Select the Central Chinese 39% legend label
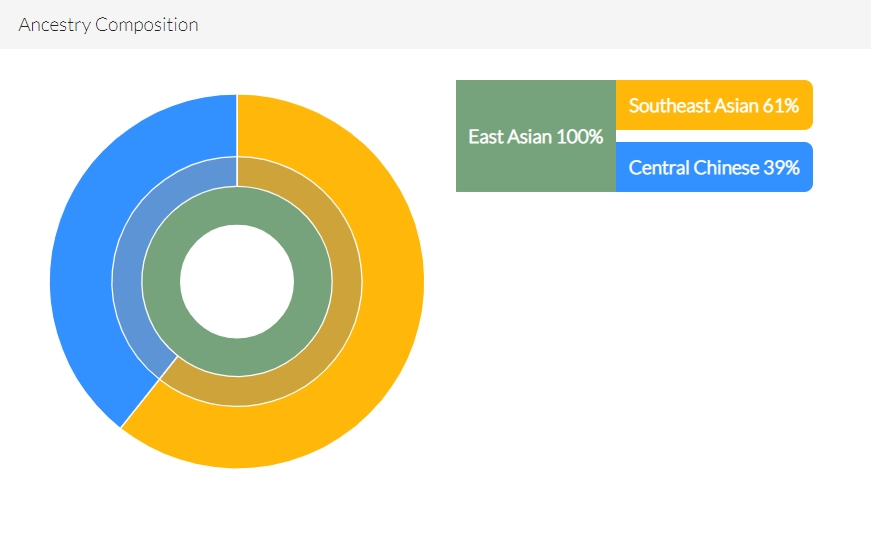The height and width of the screenshot is (558, 871). coord(714,167)
